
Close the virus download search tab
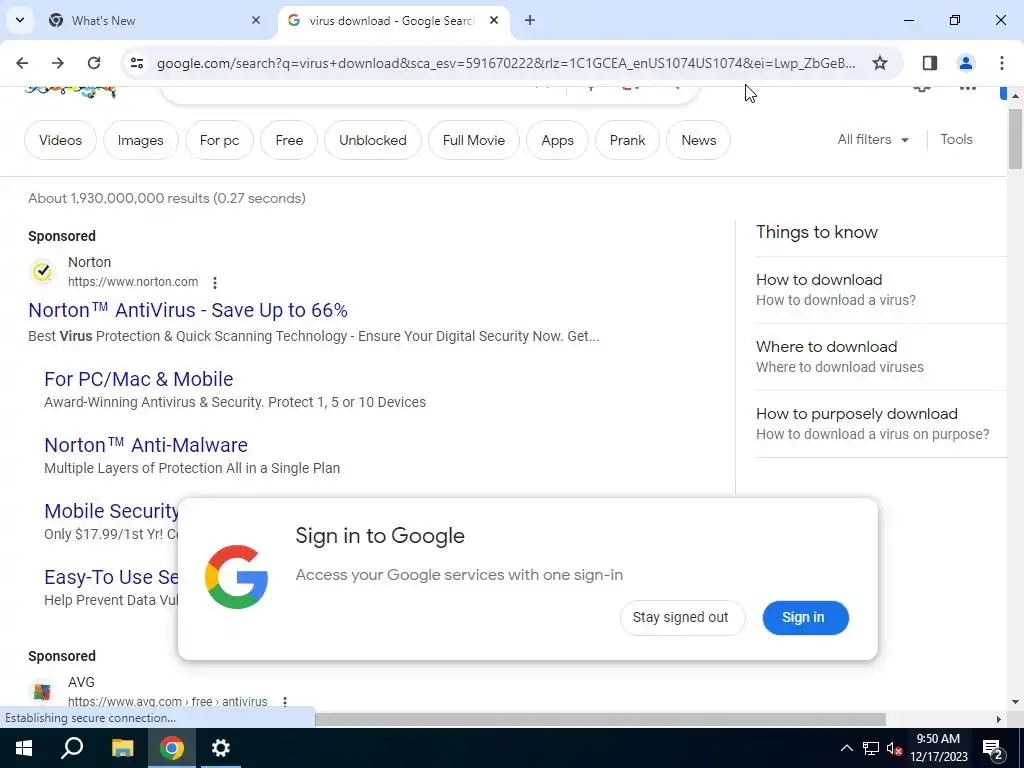click(x=494, y=20)
